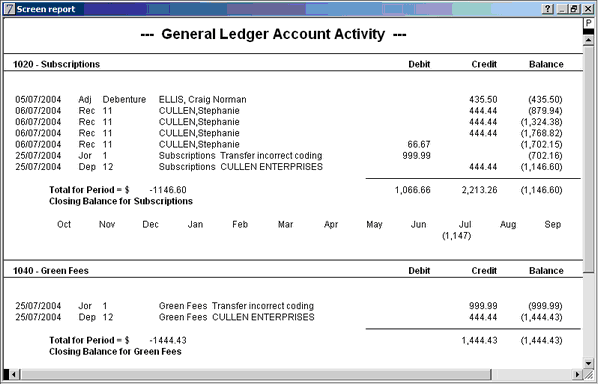Click the Dec month label

tap(150, 224)
